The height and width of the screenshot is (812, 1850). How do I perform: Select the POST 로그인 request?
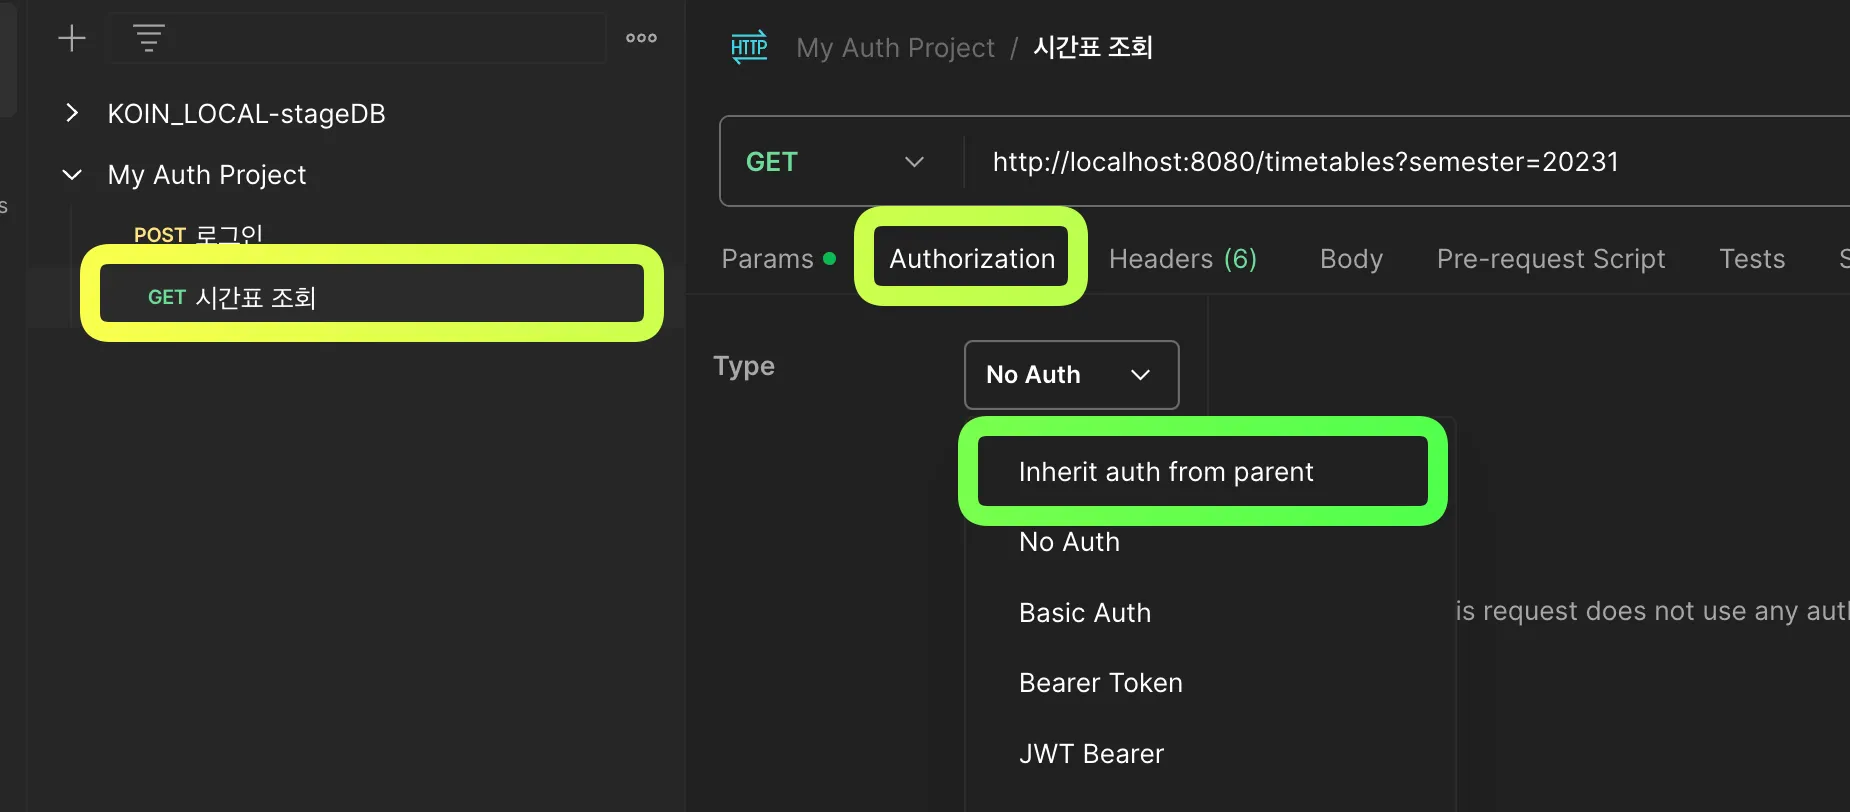(x=198, y=235)
